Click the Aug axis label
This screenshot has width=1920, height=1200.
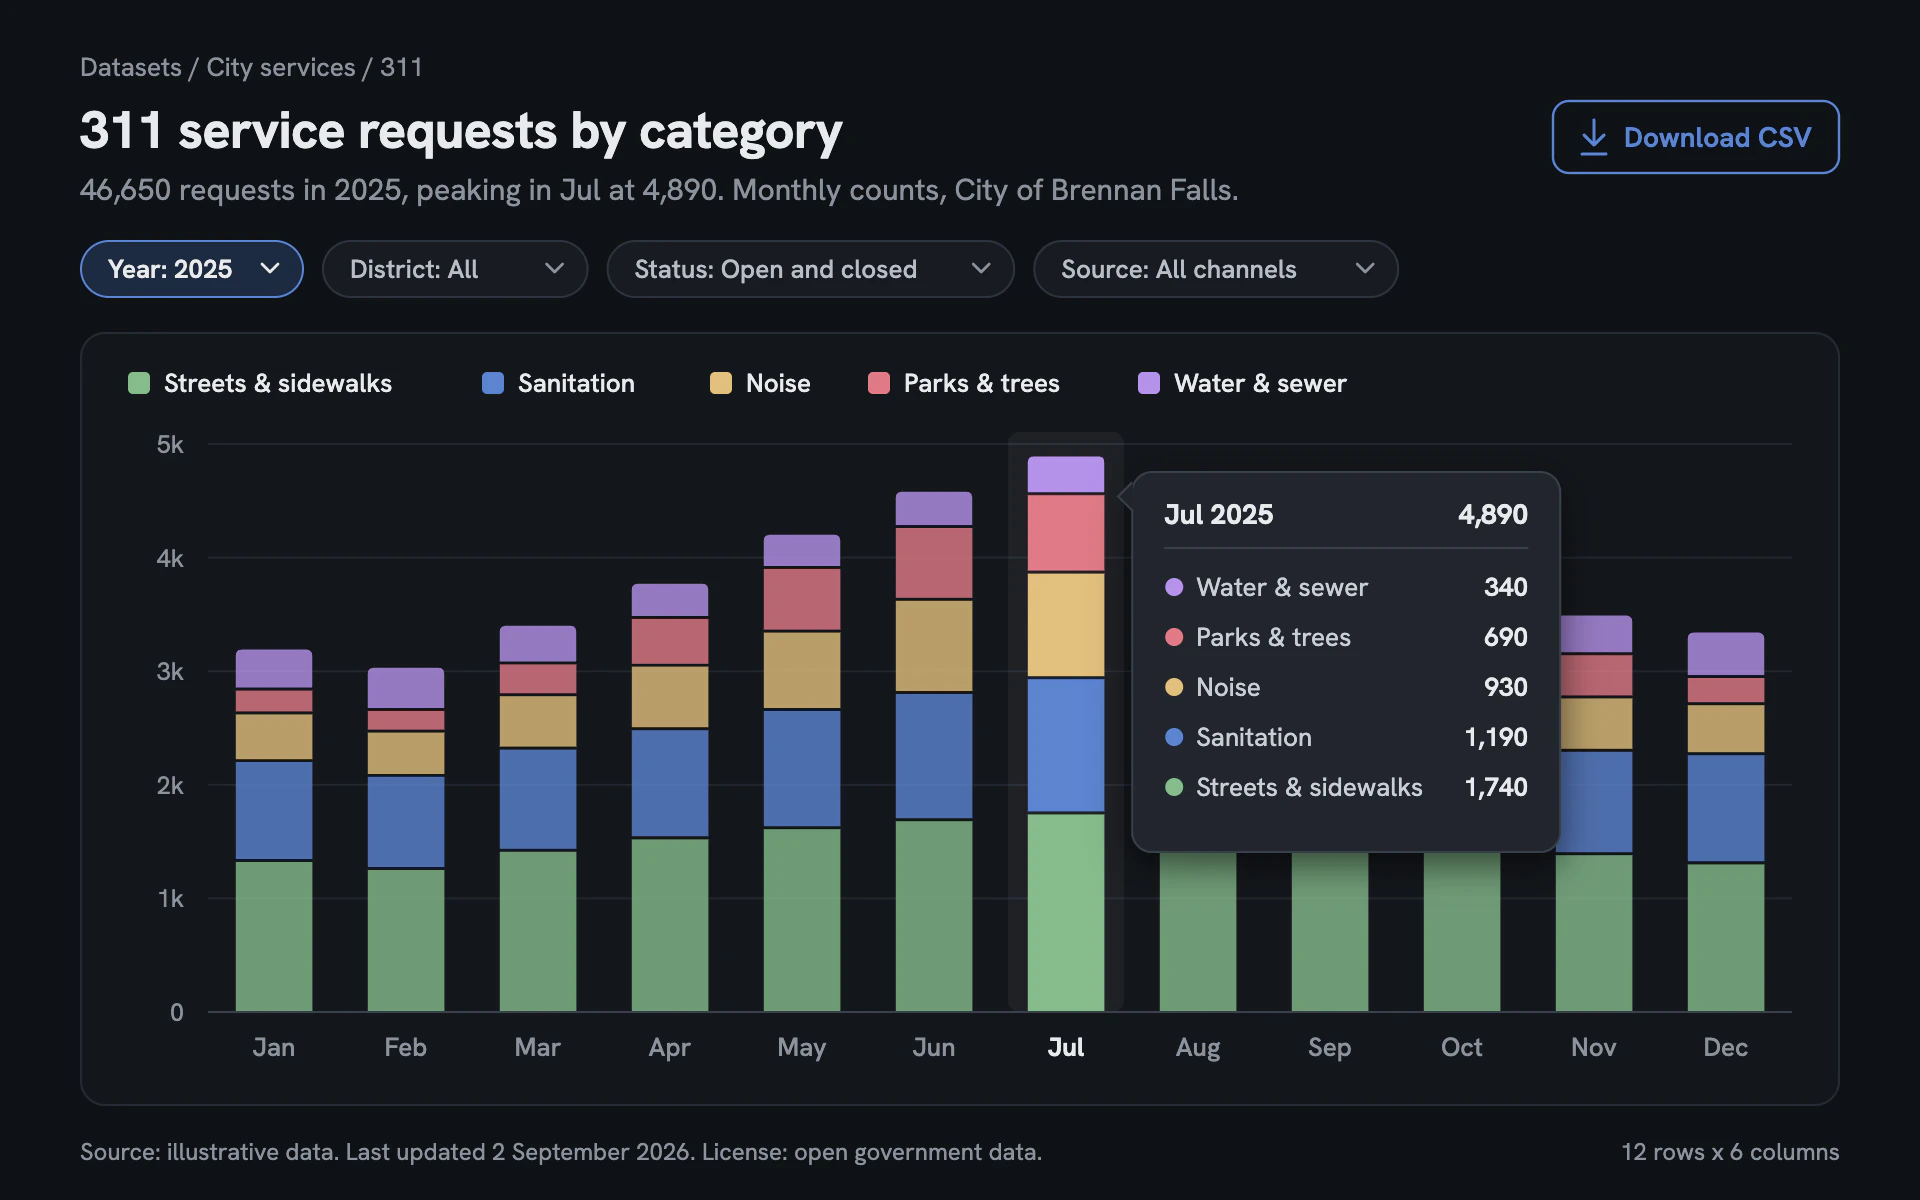[x=1198, y=1047]
